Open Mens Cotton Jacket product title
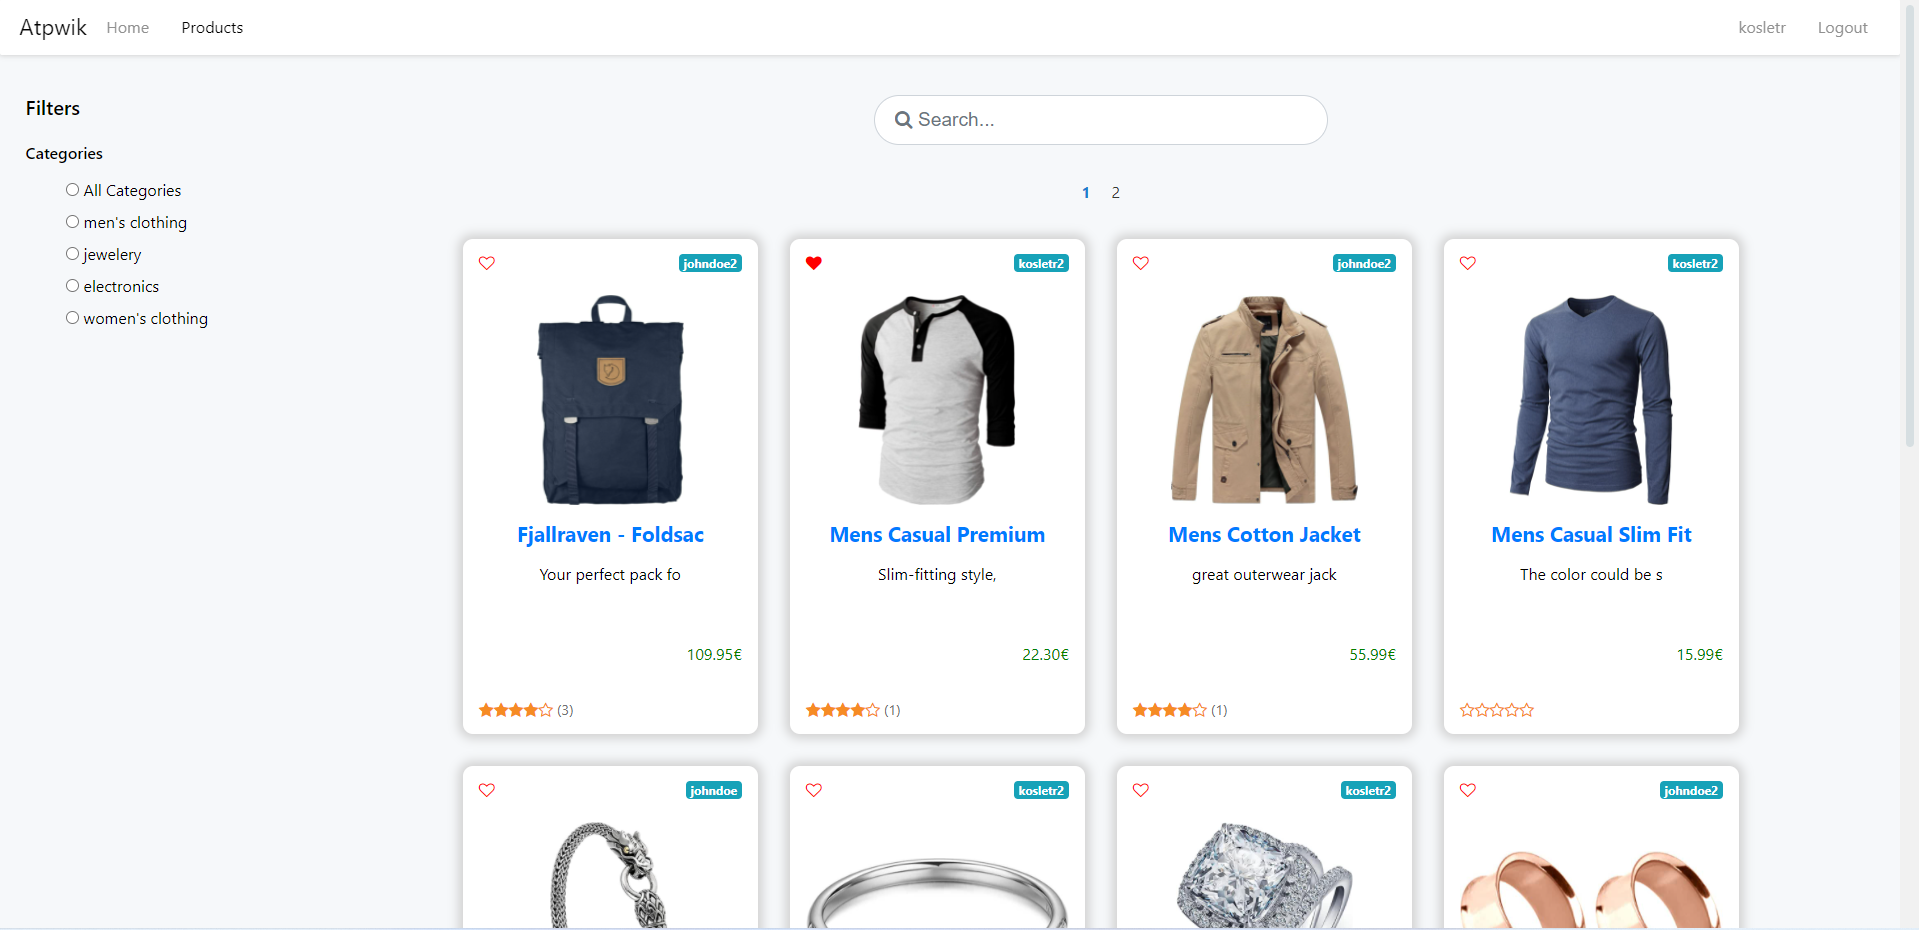Screen dimensions: 1919x930 [x=1264, y=535]
